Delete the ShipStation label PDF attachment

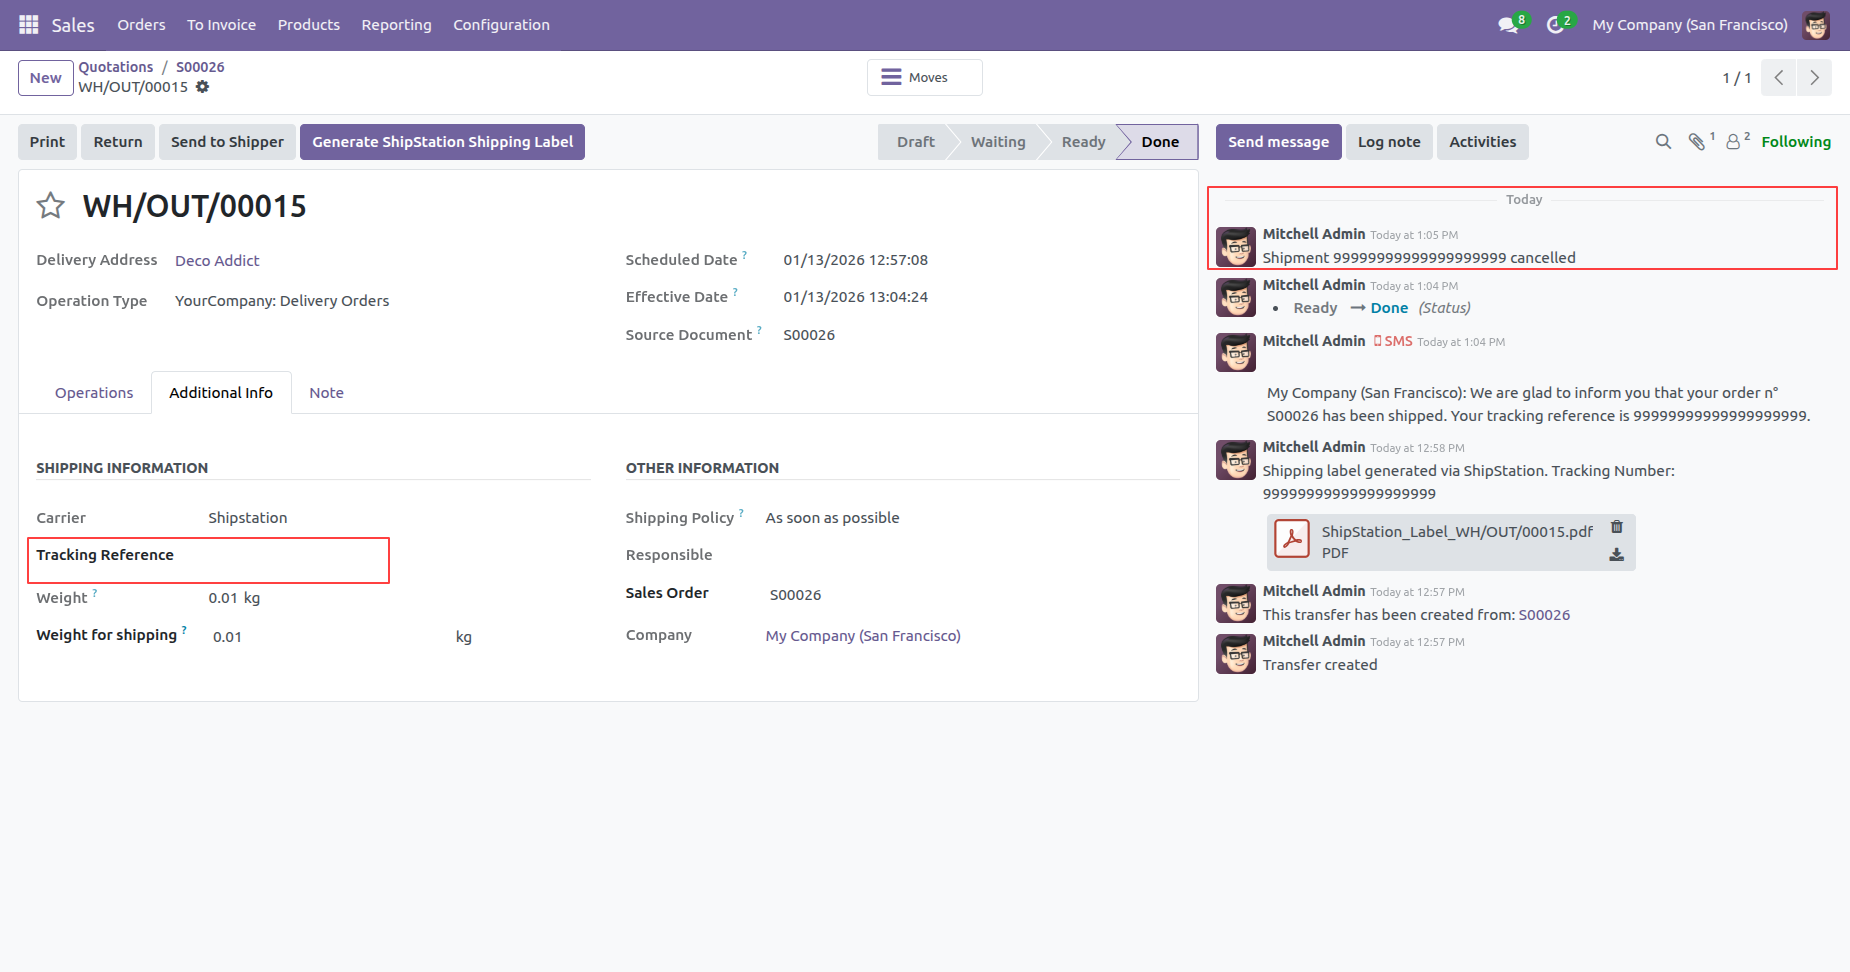tap(1617, 527)
